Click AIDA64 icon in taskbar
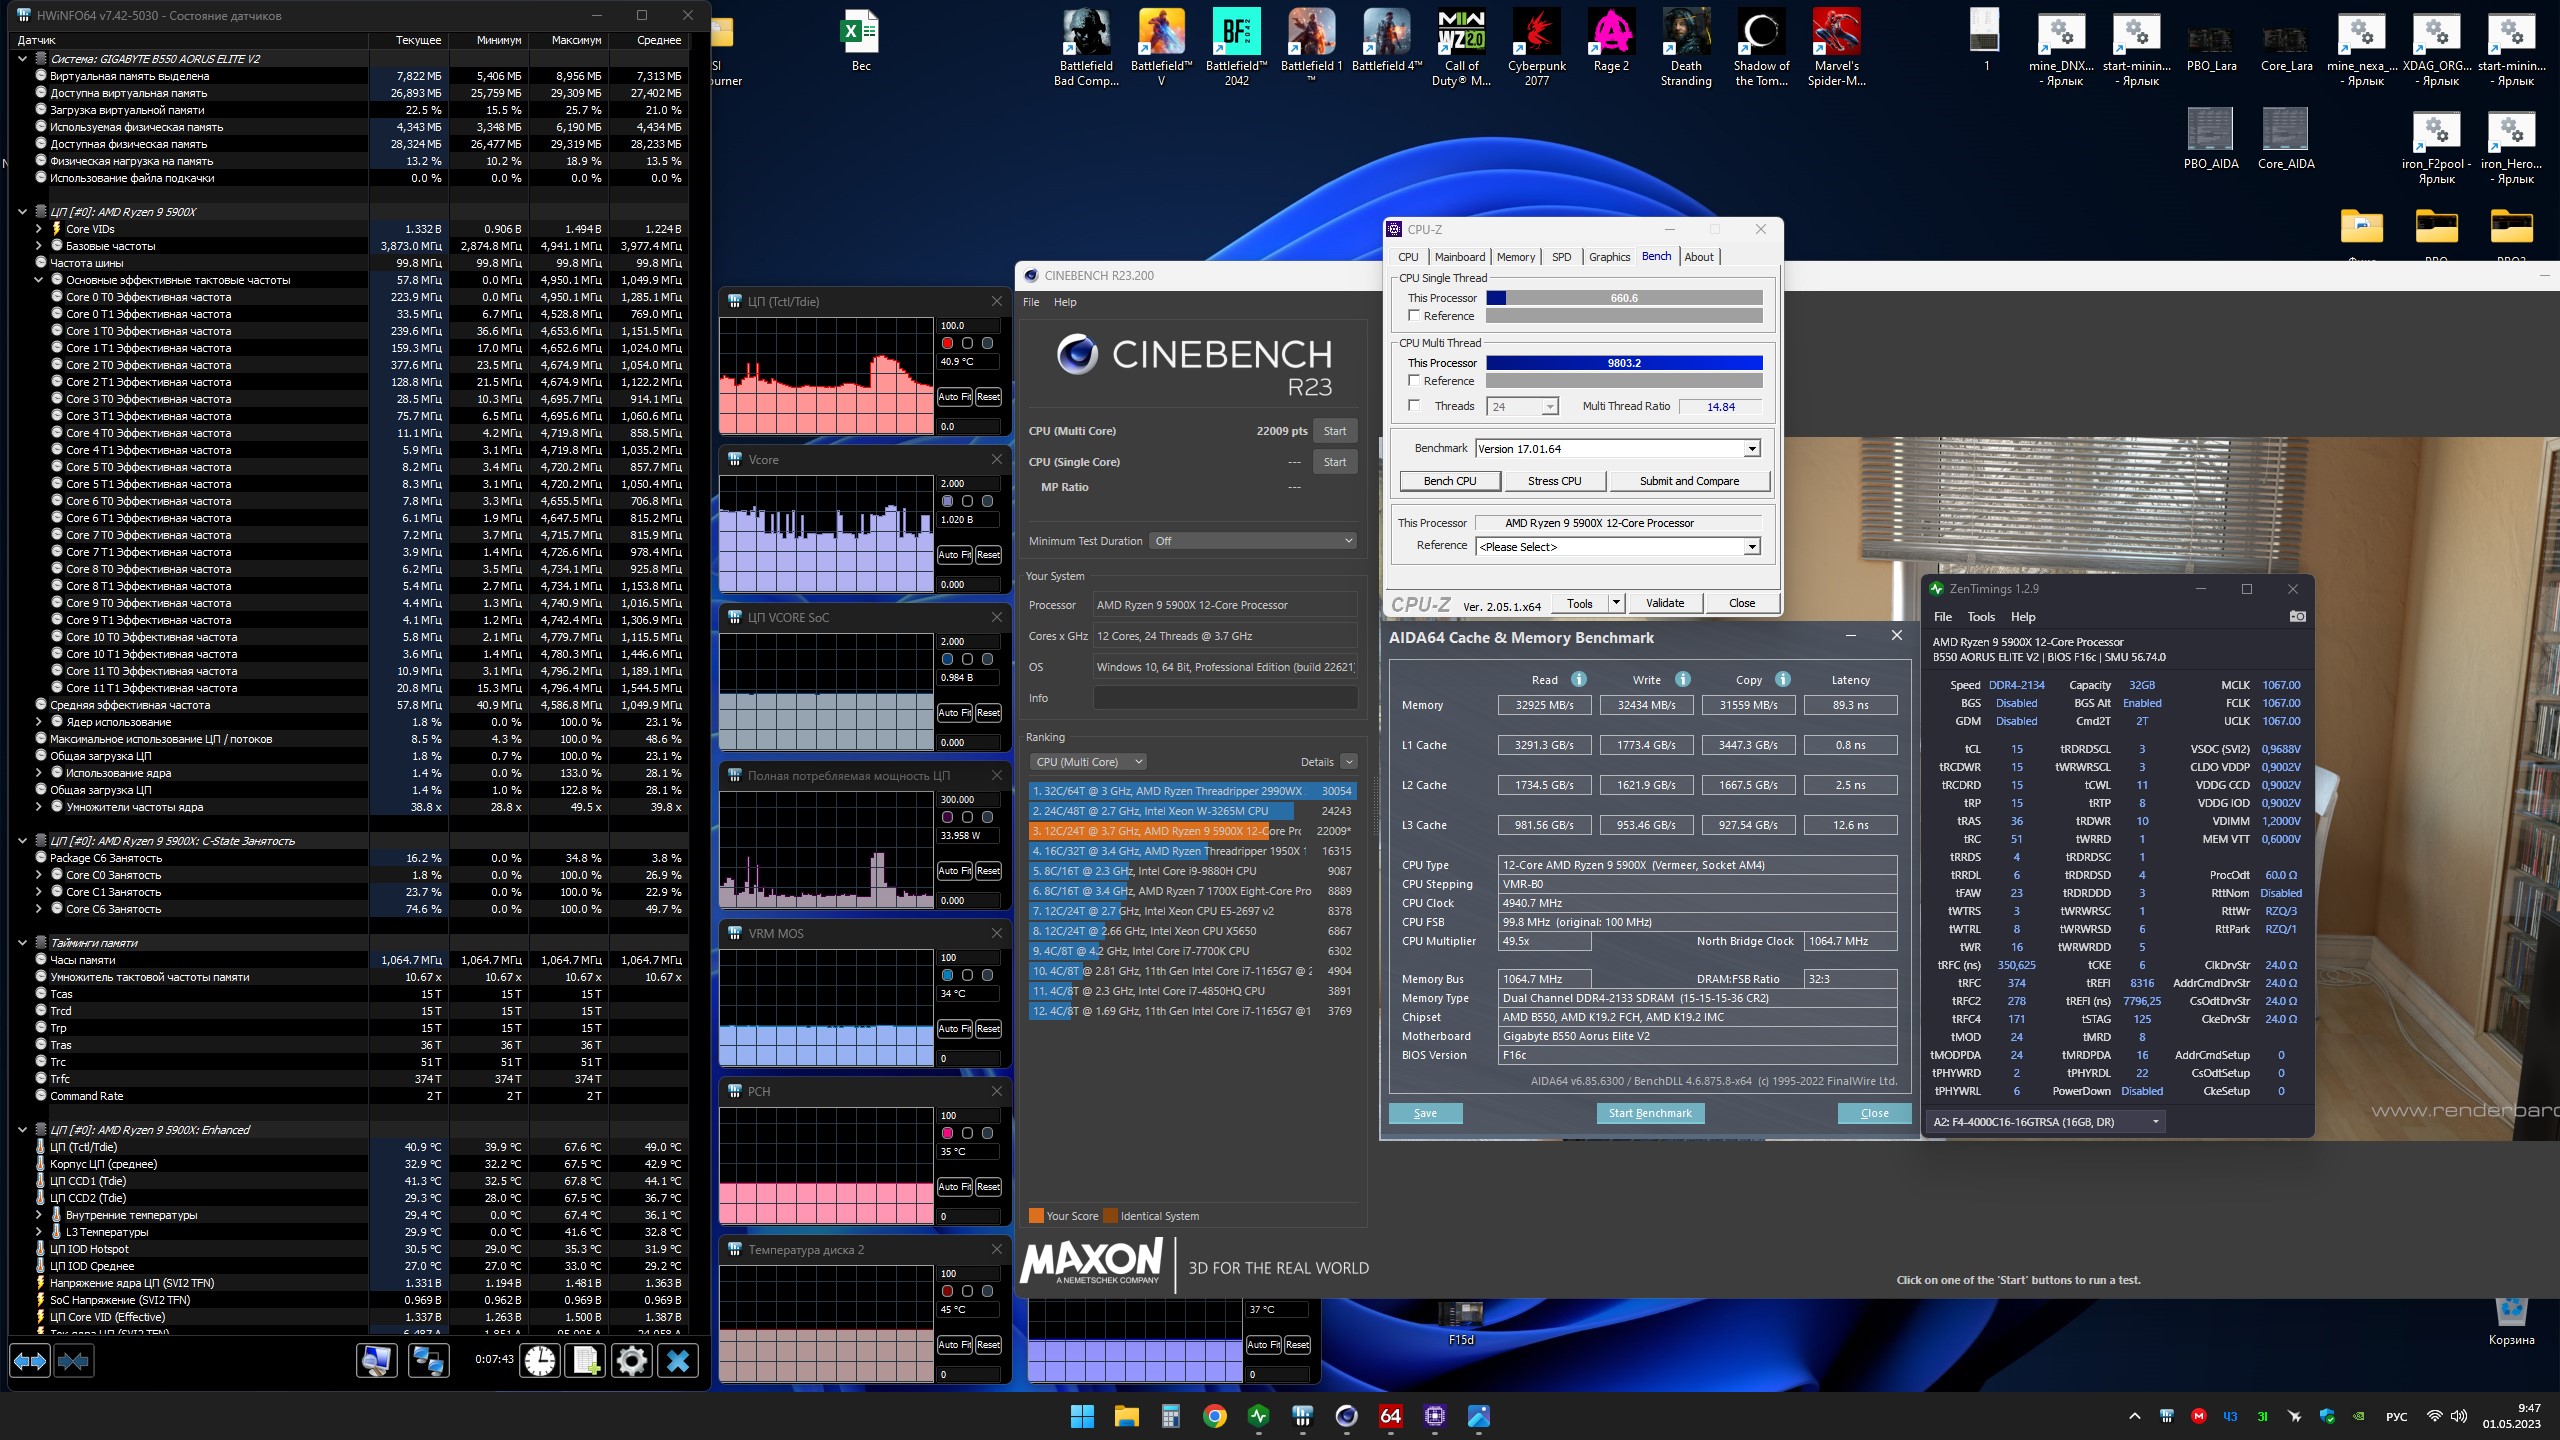The width and height of the screenshot is (2560, 1440). pos(1390,1416)
